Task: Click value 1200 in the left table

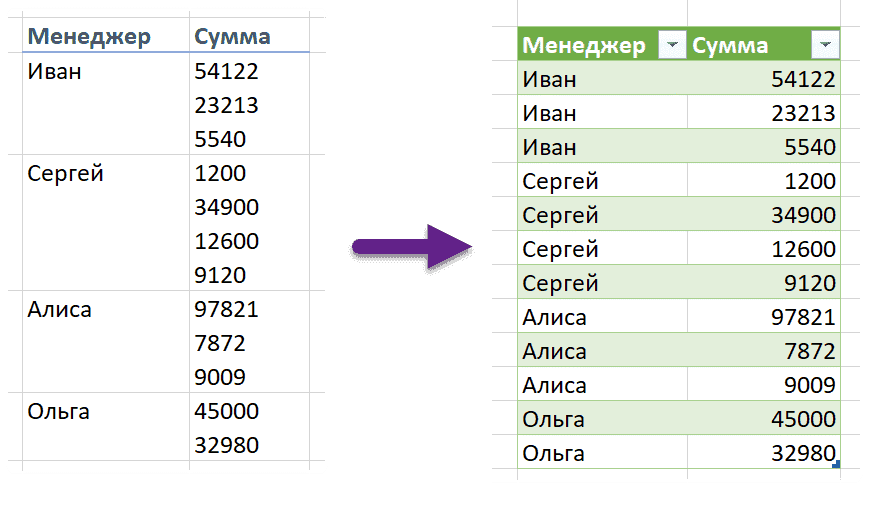Action: (x=220, y=173)
